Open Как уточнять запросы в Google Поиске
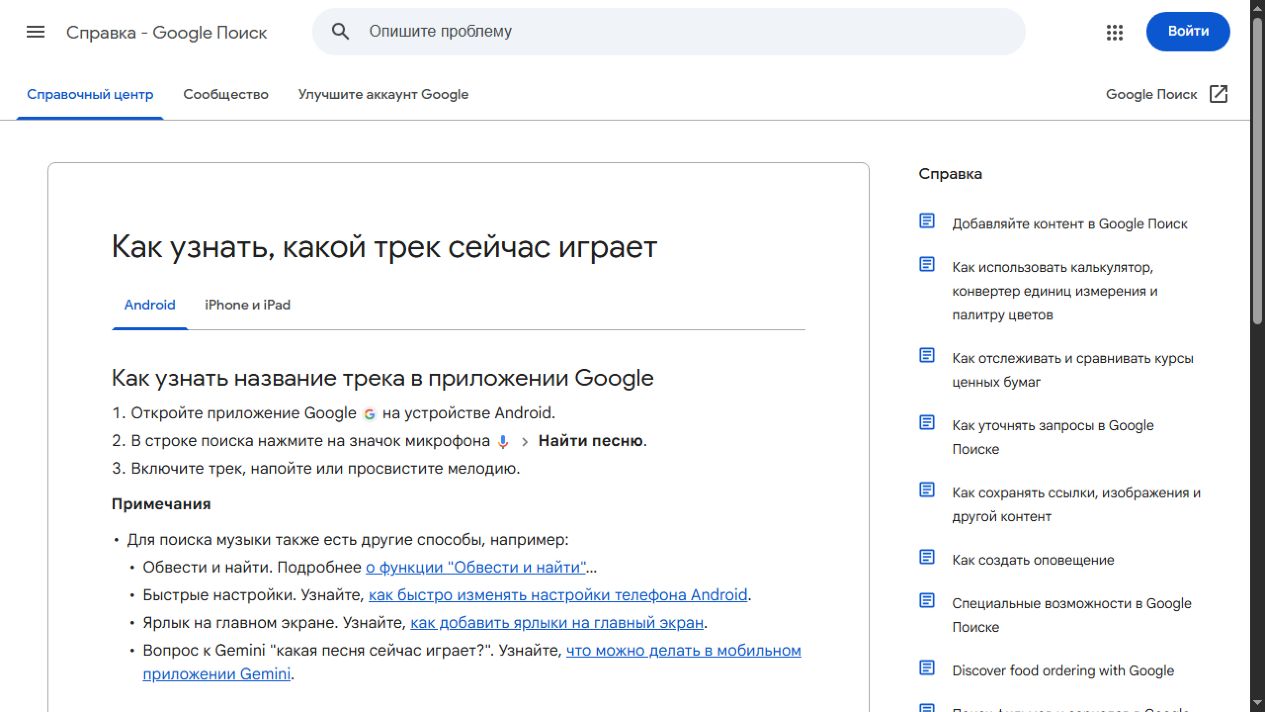This screenshot has height=712, width=1265. pos(1053,437)
